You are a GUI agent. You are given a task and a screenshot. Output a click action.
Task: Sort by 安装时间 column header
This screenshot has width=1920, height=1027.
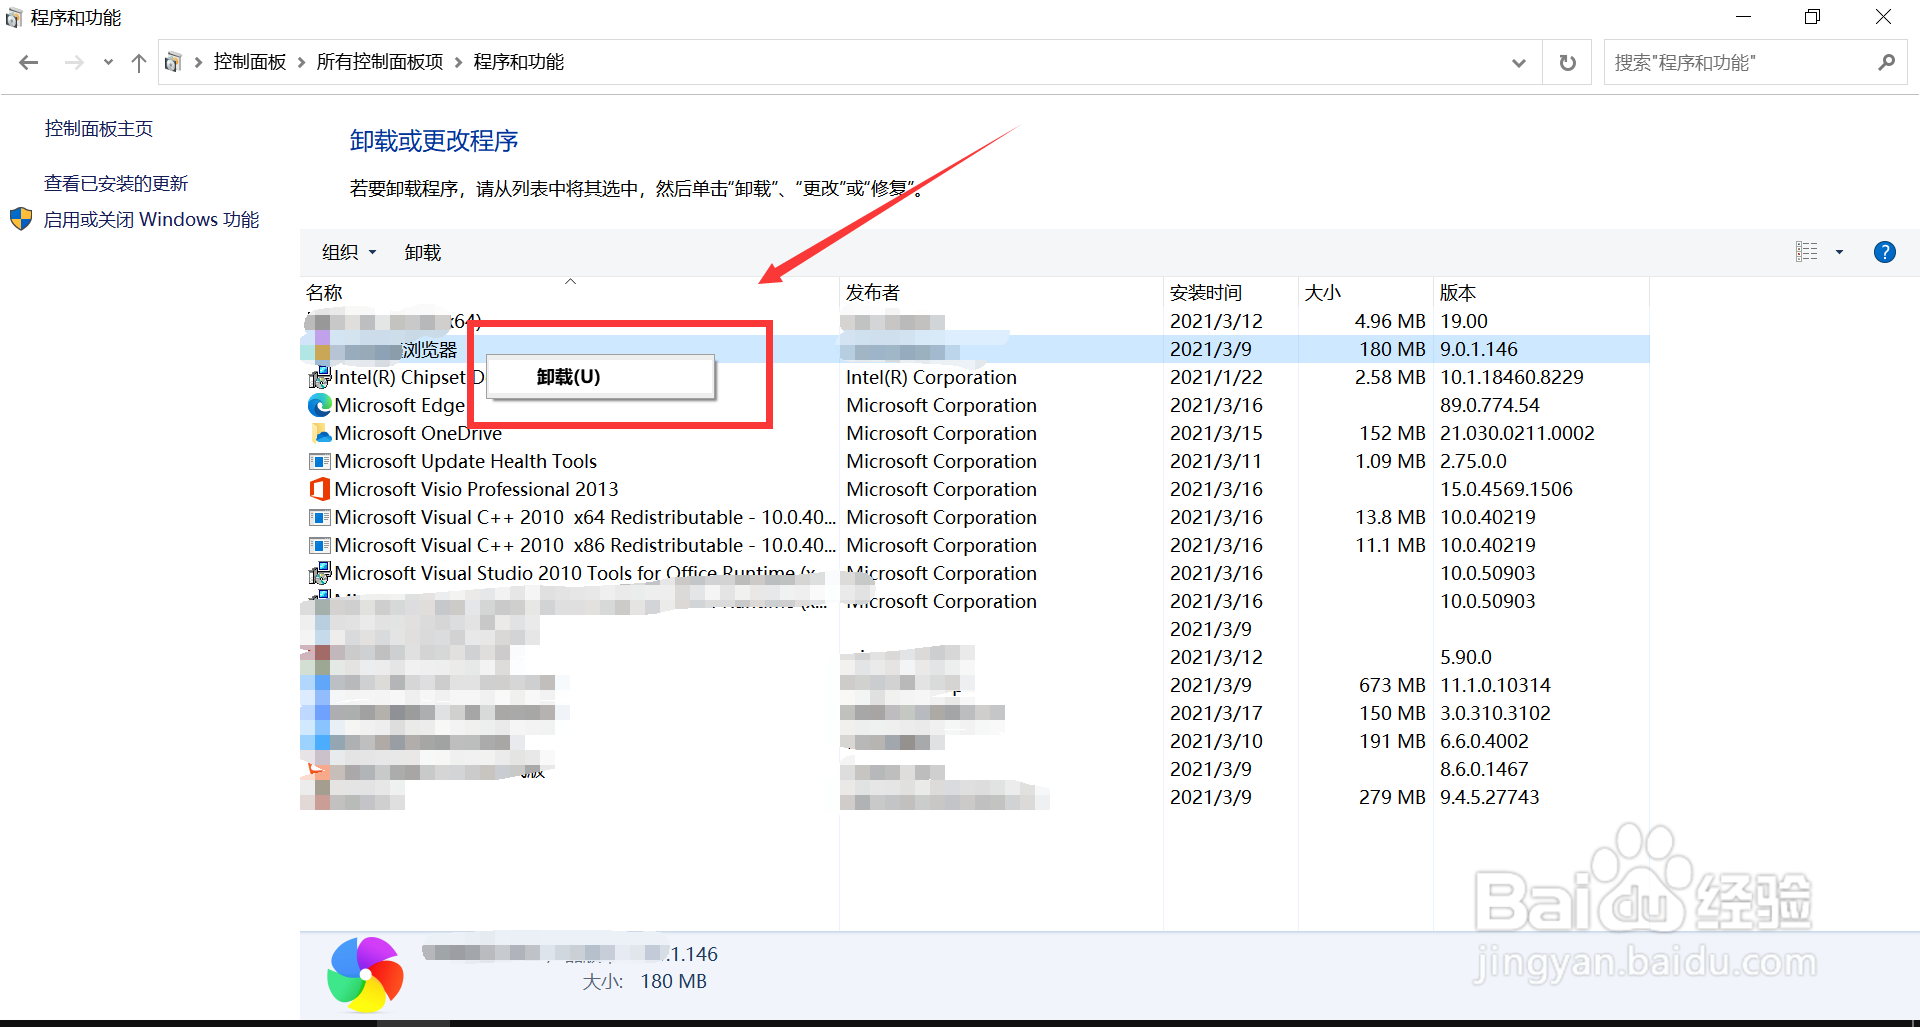[x=1206, y=293]
